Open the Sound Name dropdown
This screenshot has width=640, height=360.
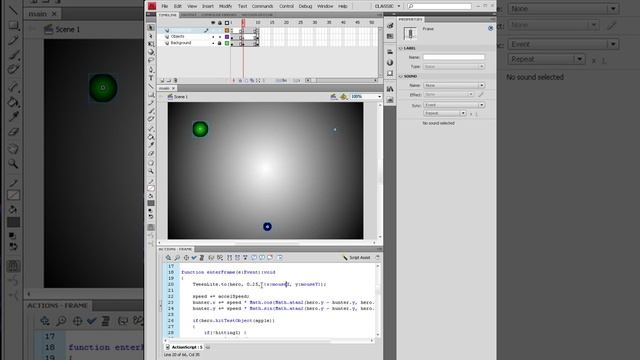454,85
